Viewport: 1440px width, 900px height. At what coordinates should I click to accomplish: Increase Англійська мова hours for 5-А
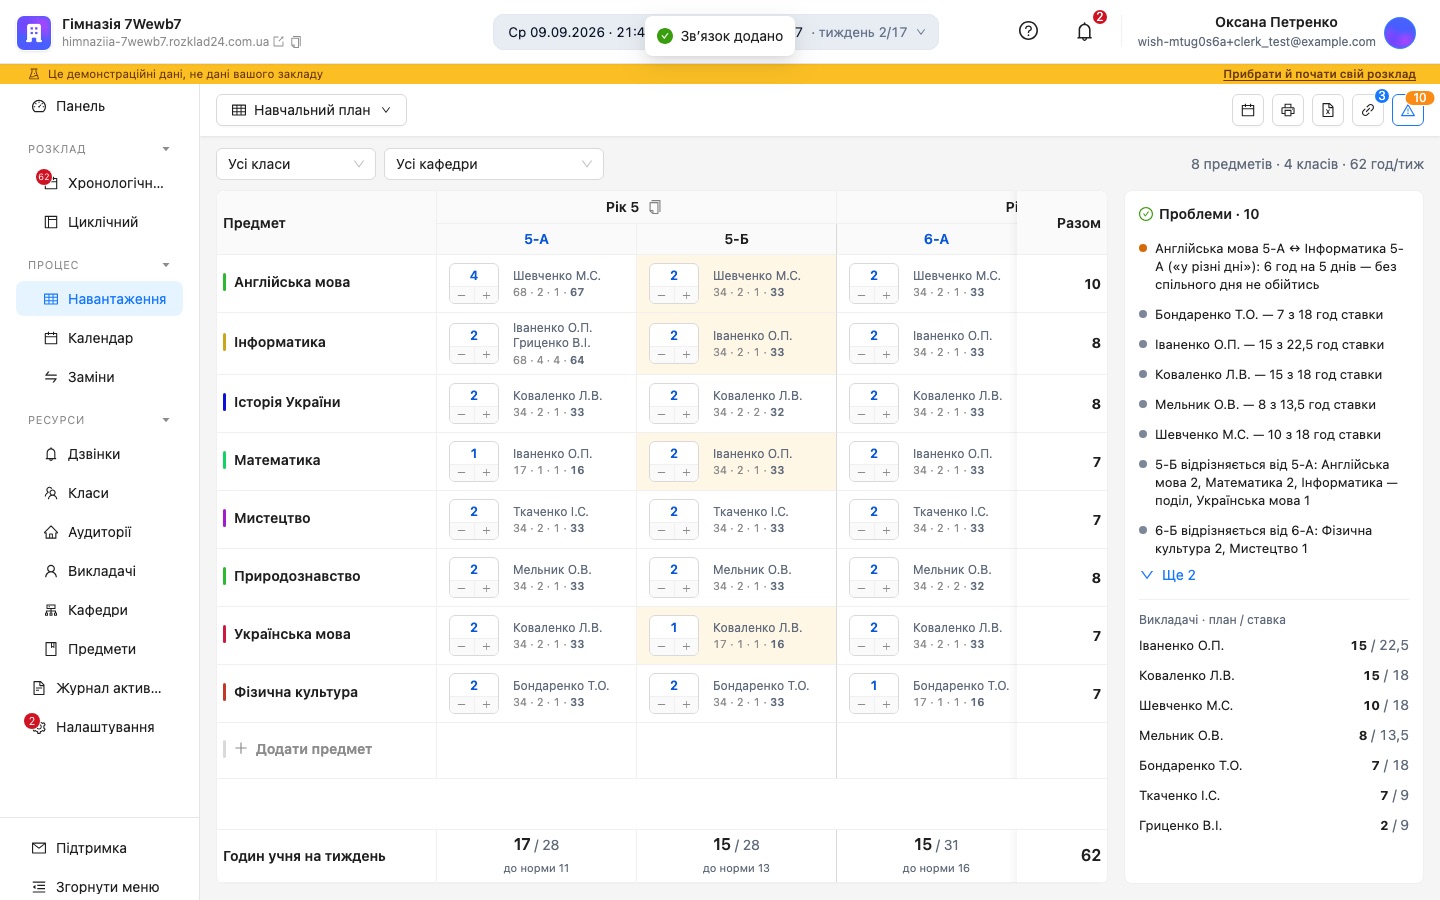pyautogui.click(x=486, y=295)
